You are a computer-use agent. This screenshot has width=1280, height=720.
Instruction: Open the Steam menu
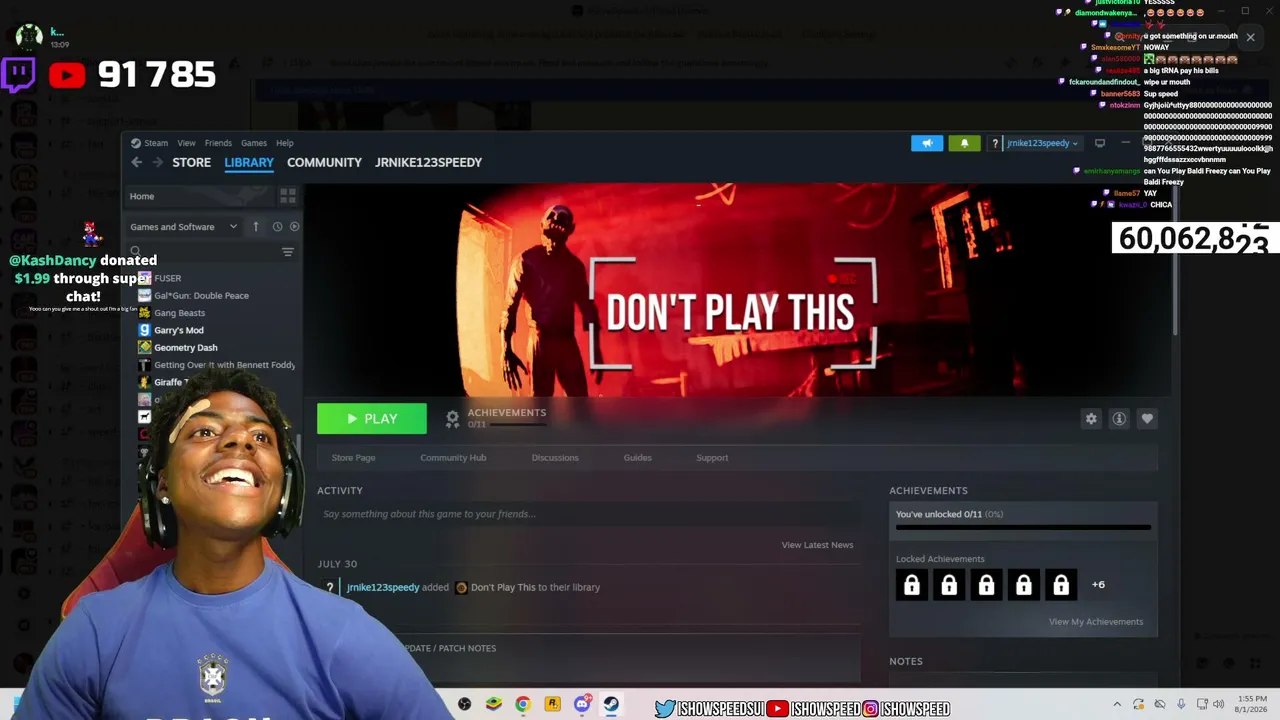(156, 143)
